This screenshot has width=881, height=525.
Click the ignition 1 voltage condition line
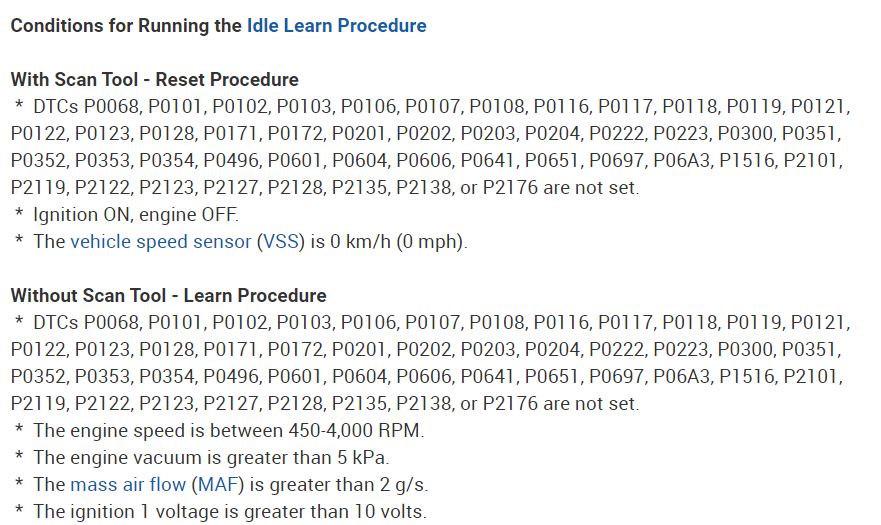point(230,511)
